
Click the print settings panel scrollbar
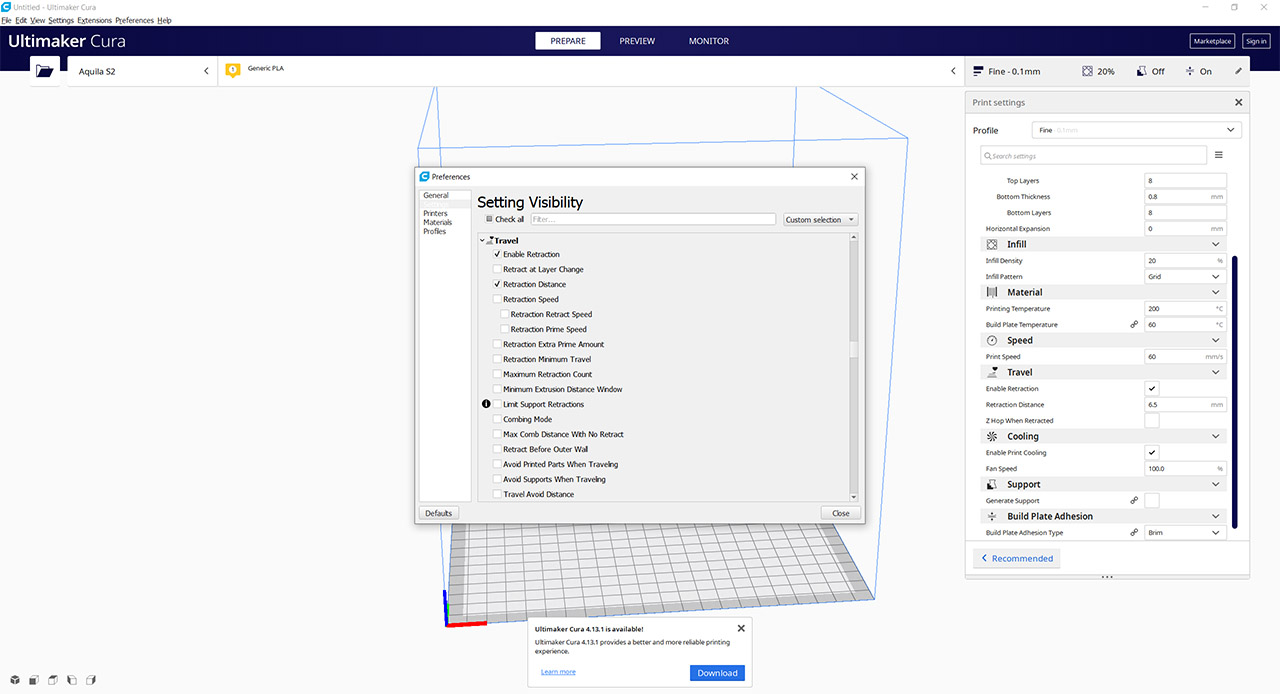coord(1235,392)
